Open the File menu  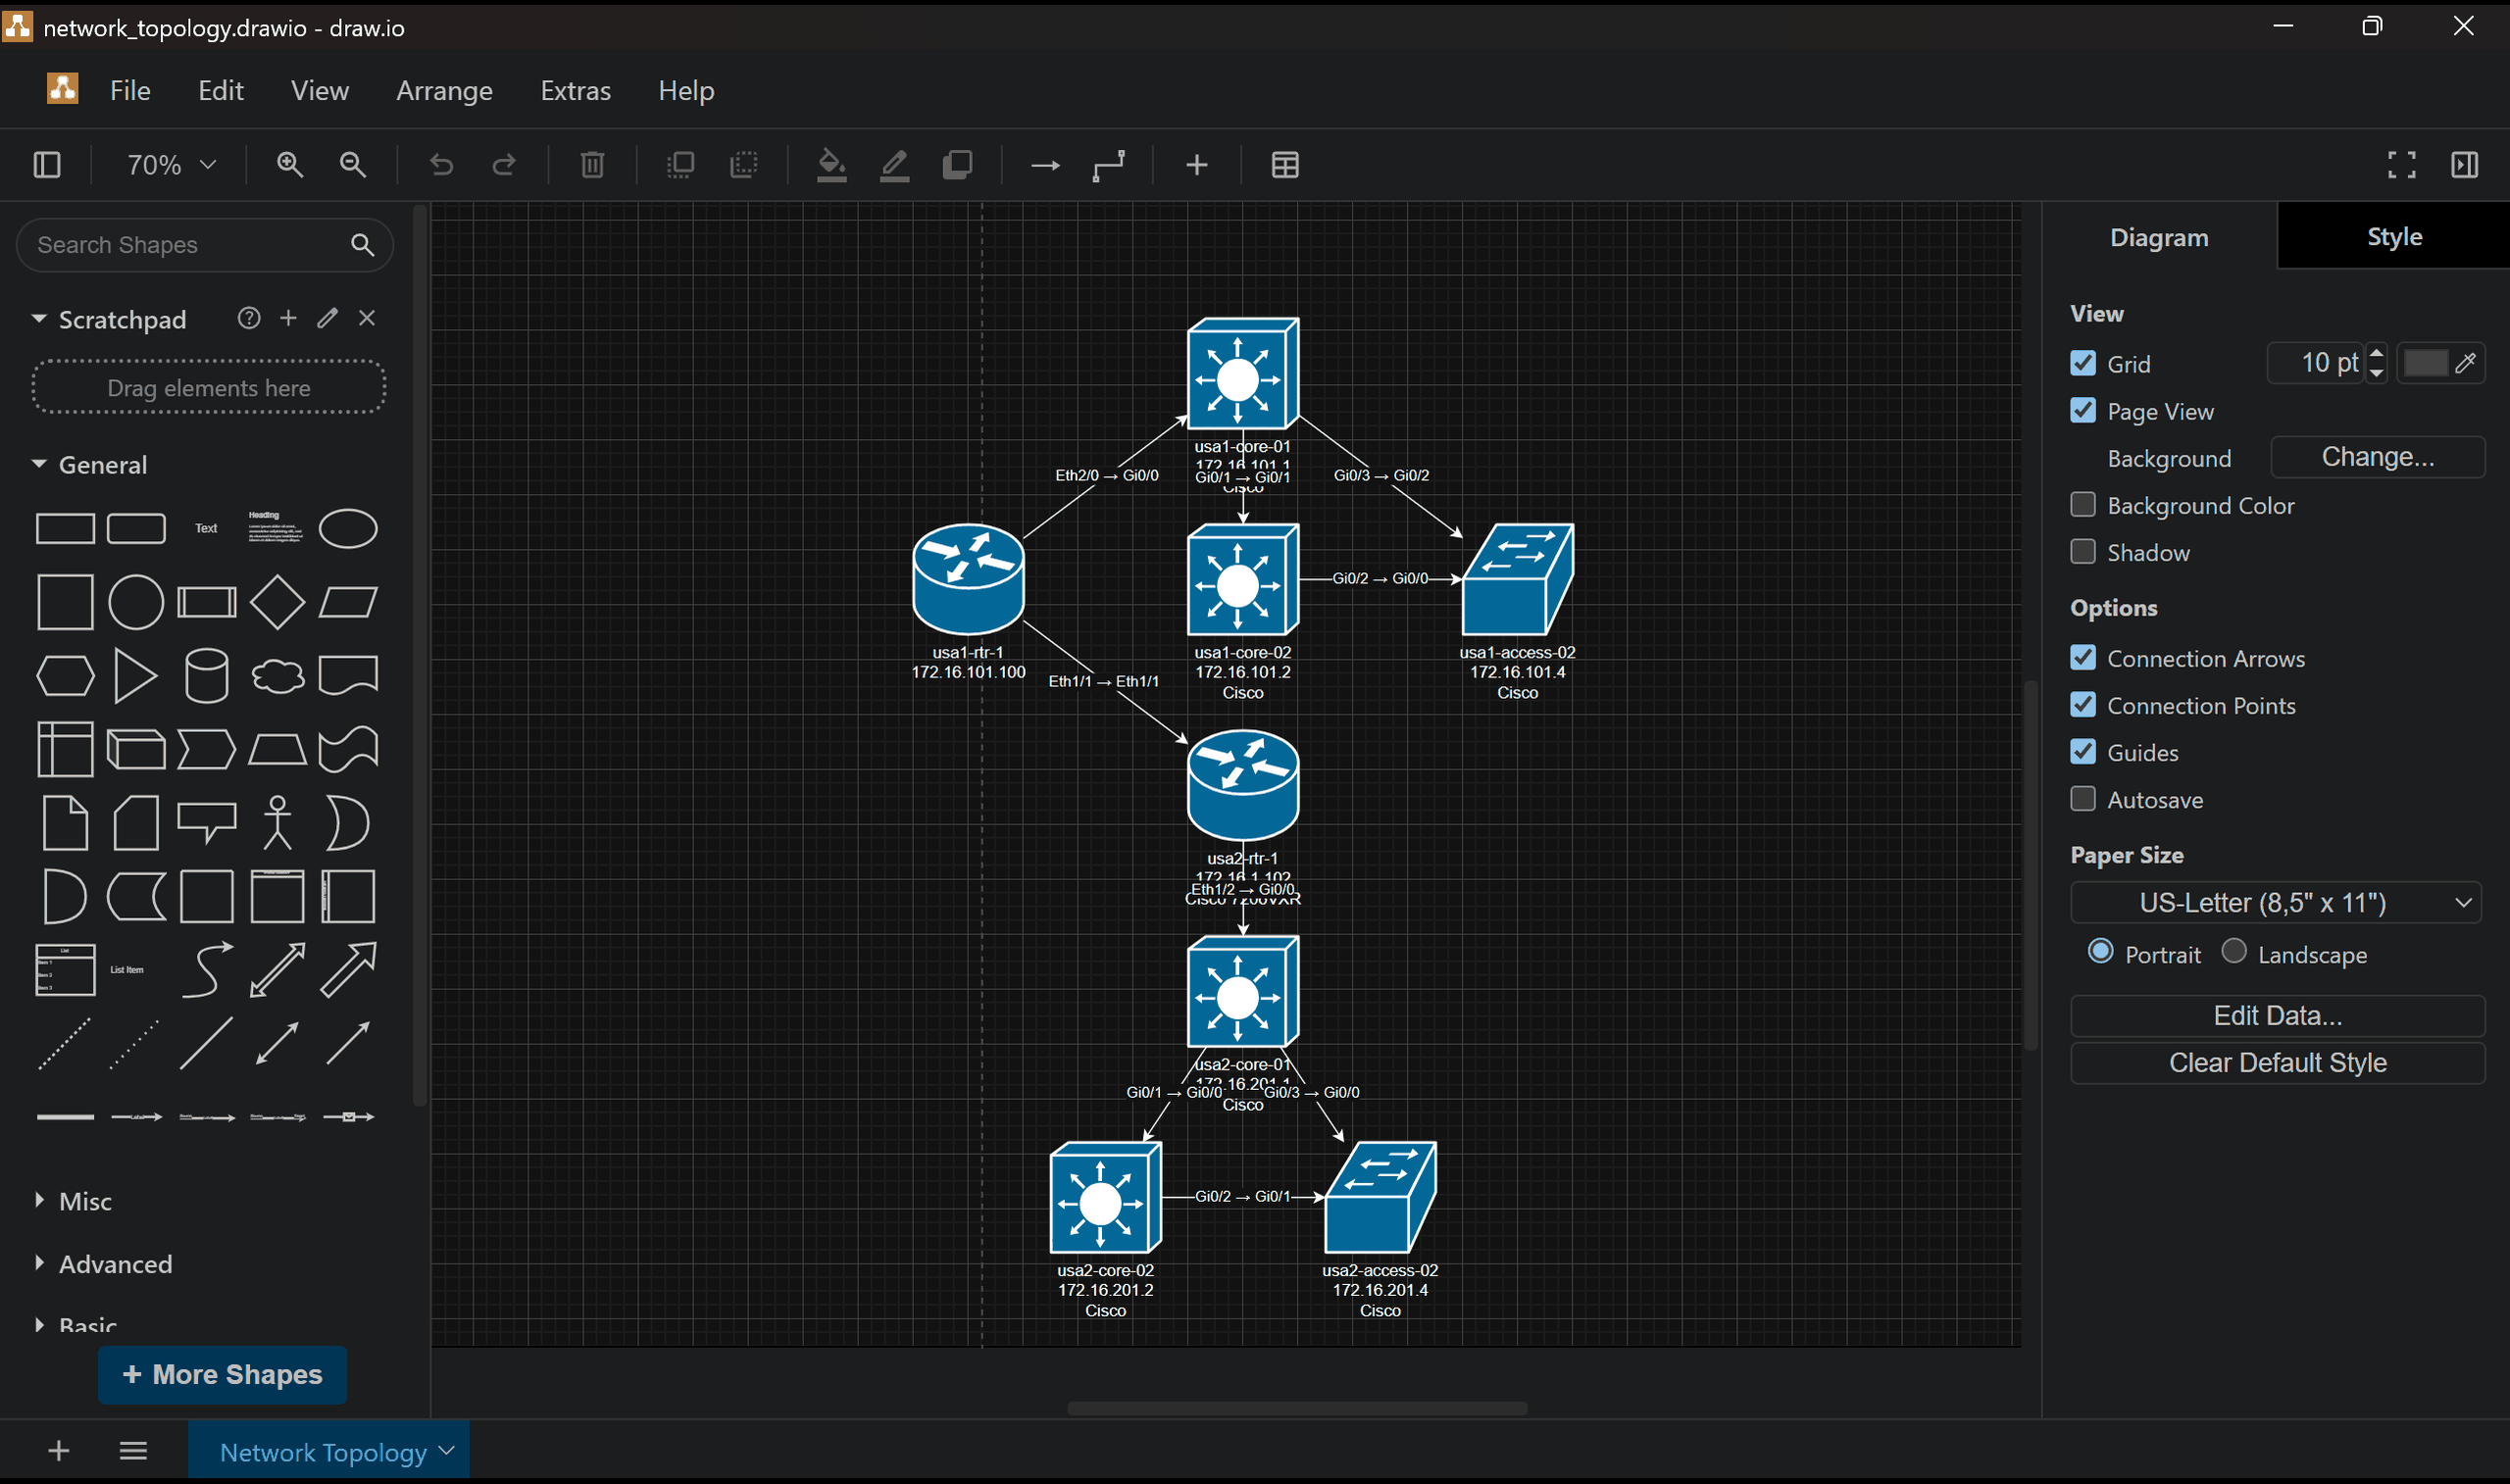(130, 91)
